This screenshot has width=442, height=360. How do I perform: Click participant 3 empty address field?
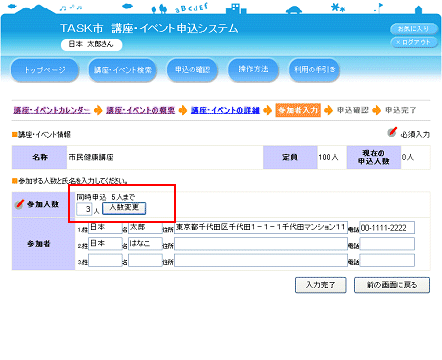[x=261, y=260]
